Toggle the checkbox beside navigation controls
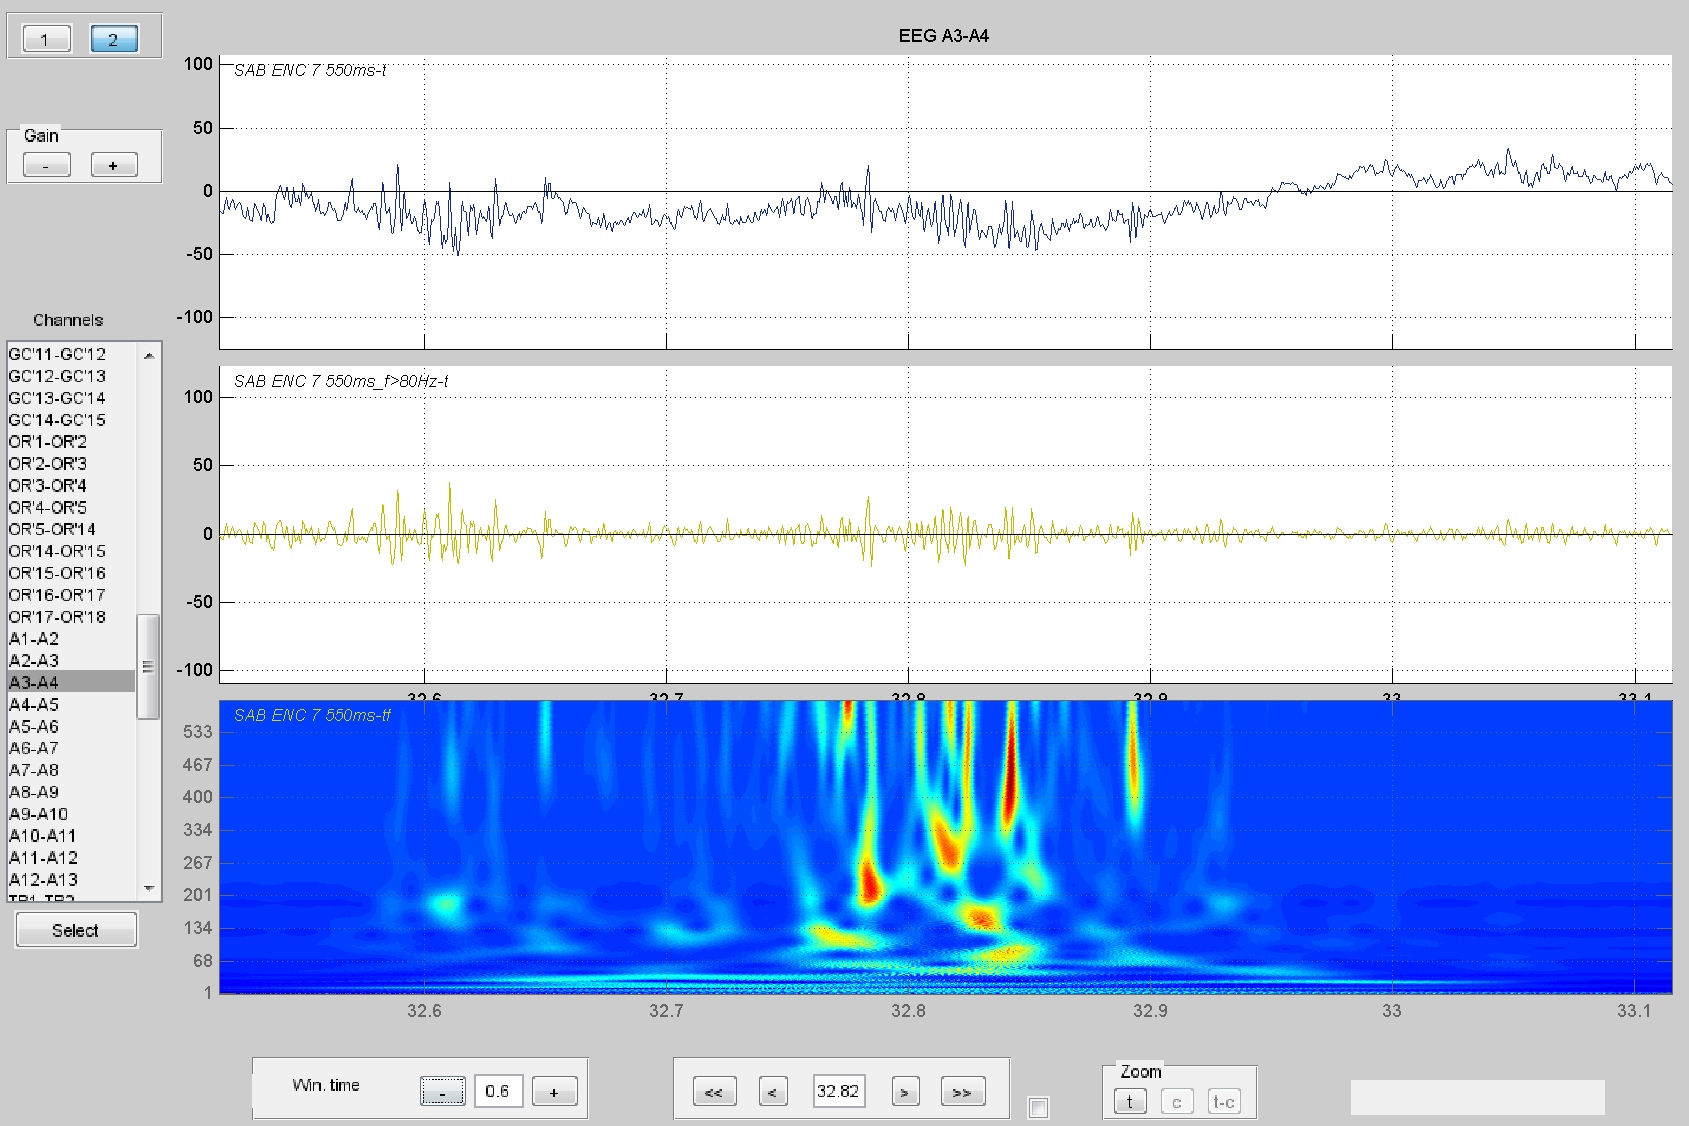The height and width of the screenshot is (1126, 1689). coord(1039,1108)
